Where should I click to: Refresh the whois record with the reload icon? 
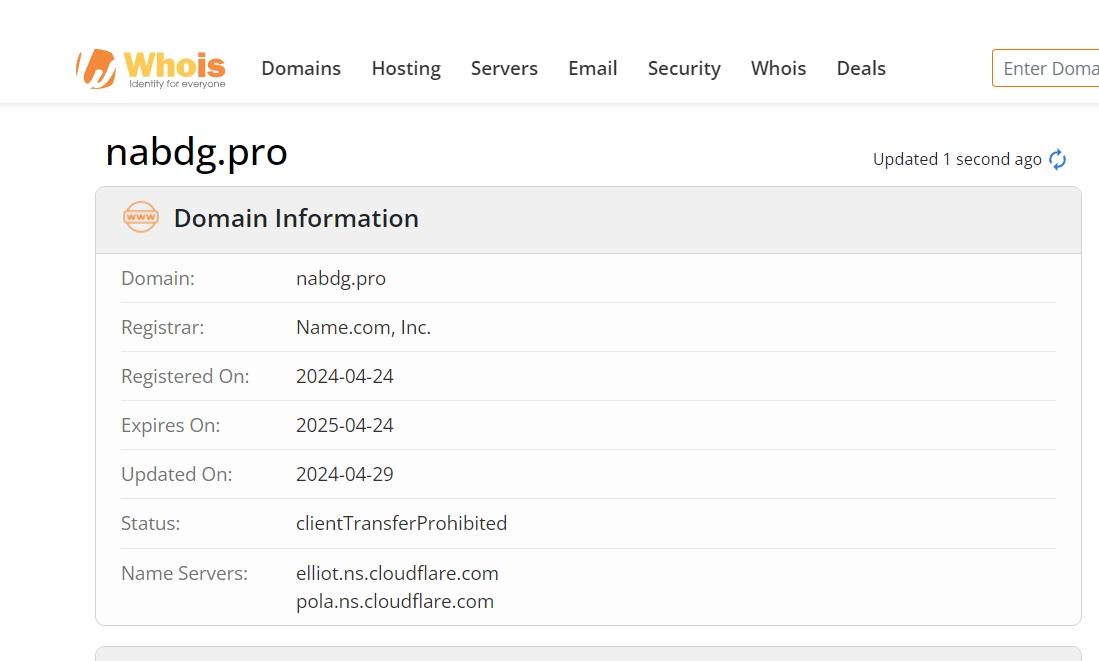click(1057, 160)
